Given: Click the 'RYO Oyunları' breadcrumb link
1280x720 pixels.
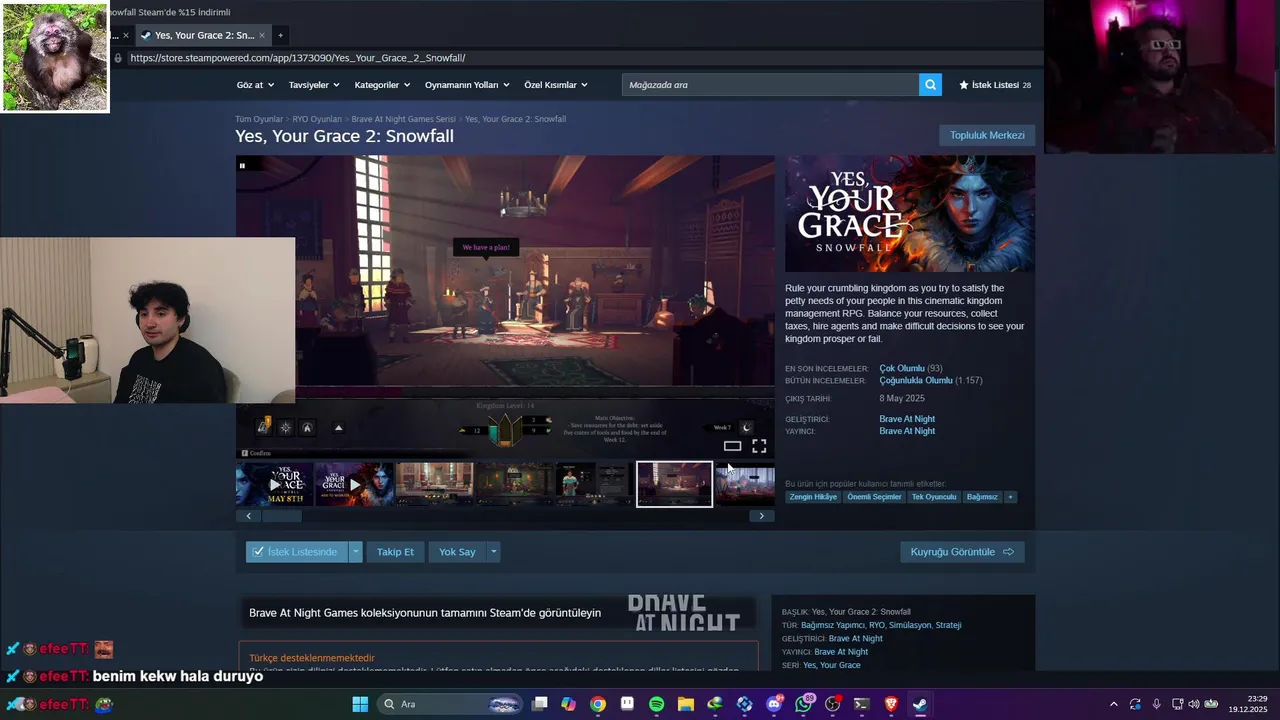Looking at the screenshot, I should pyautogui.click(x=317, y=119).
